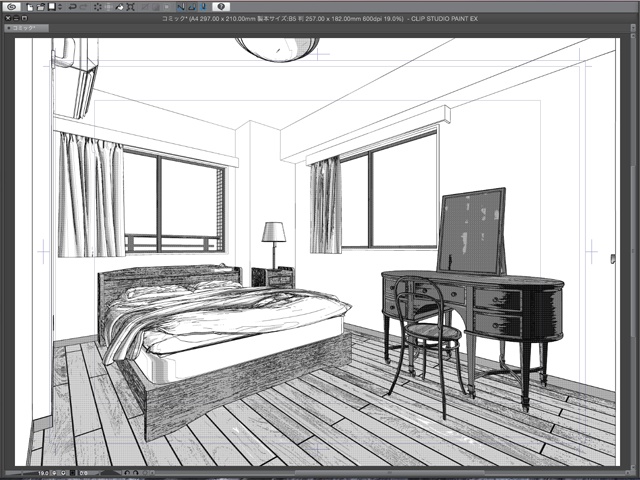Toggle Snap to Special Ruler
Image resolution: width=640 pixels, height=480 pixels.
click(192, 7)
